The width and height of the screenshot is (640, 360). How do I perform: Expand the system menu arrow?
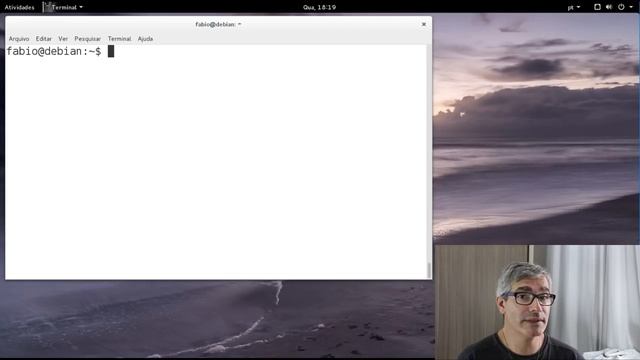click(x=631, y=7)
